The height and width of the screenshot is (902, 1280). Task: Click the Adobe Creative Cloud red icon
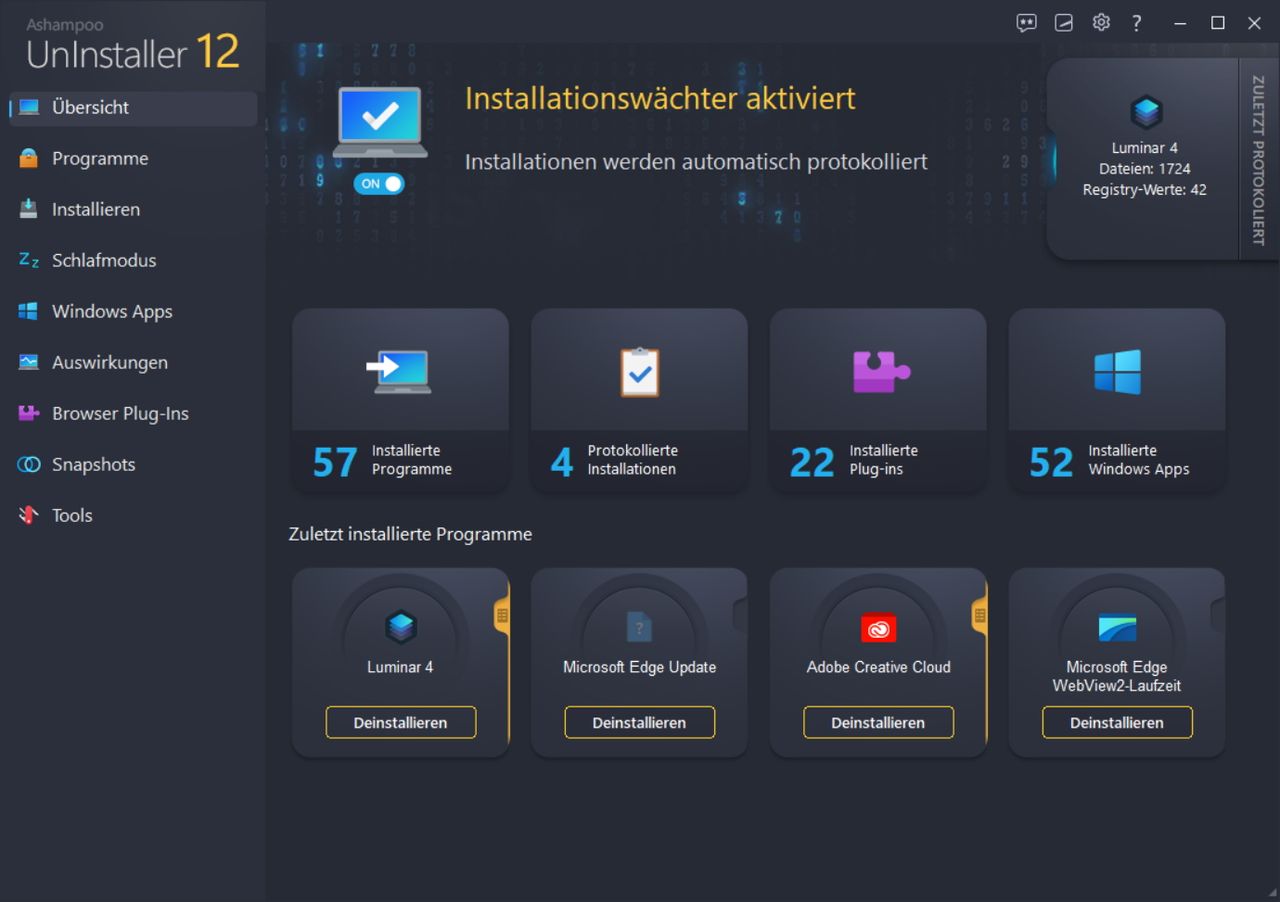click(x=878, y=628)
